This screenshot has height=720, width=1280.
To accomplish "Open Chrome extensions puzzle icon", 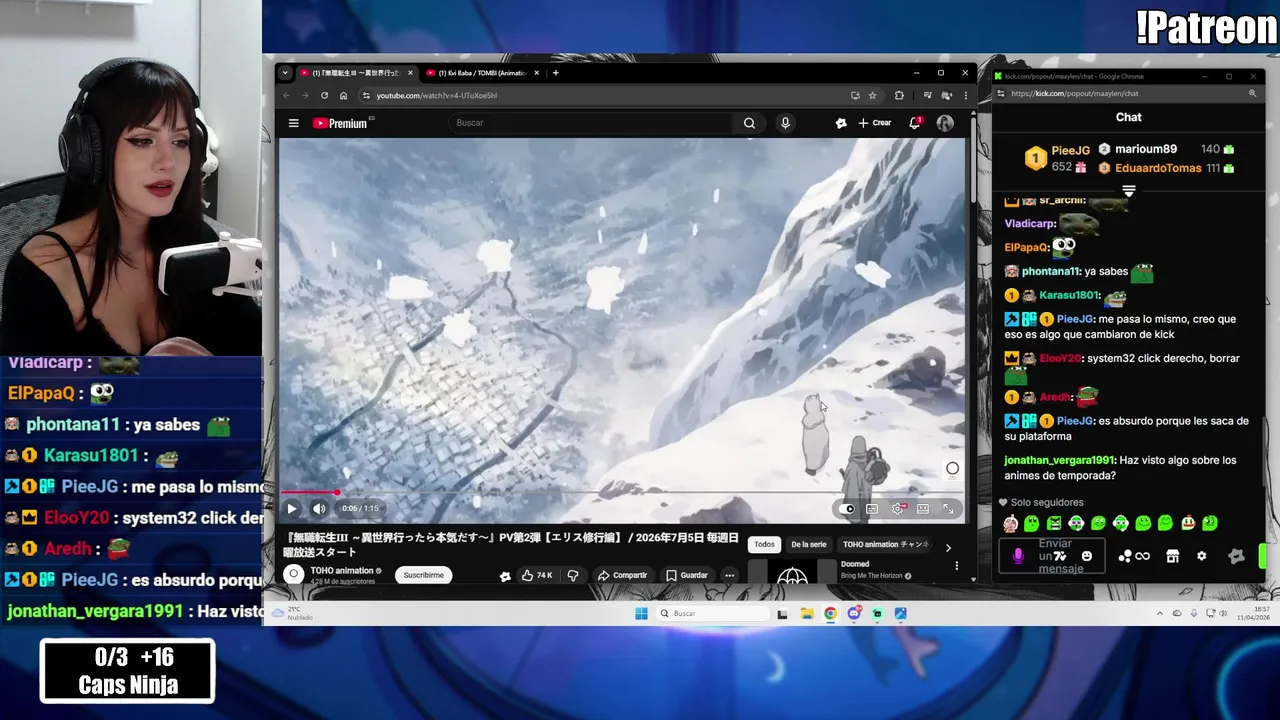I will coord(899,95).
